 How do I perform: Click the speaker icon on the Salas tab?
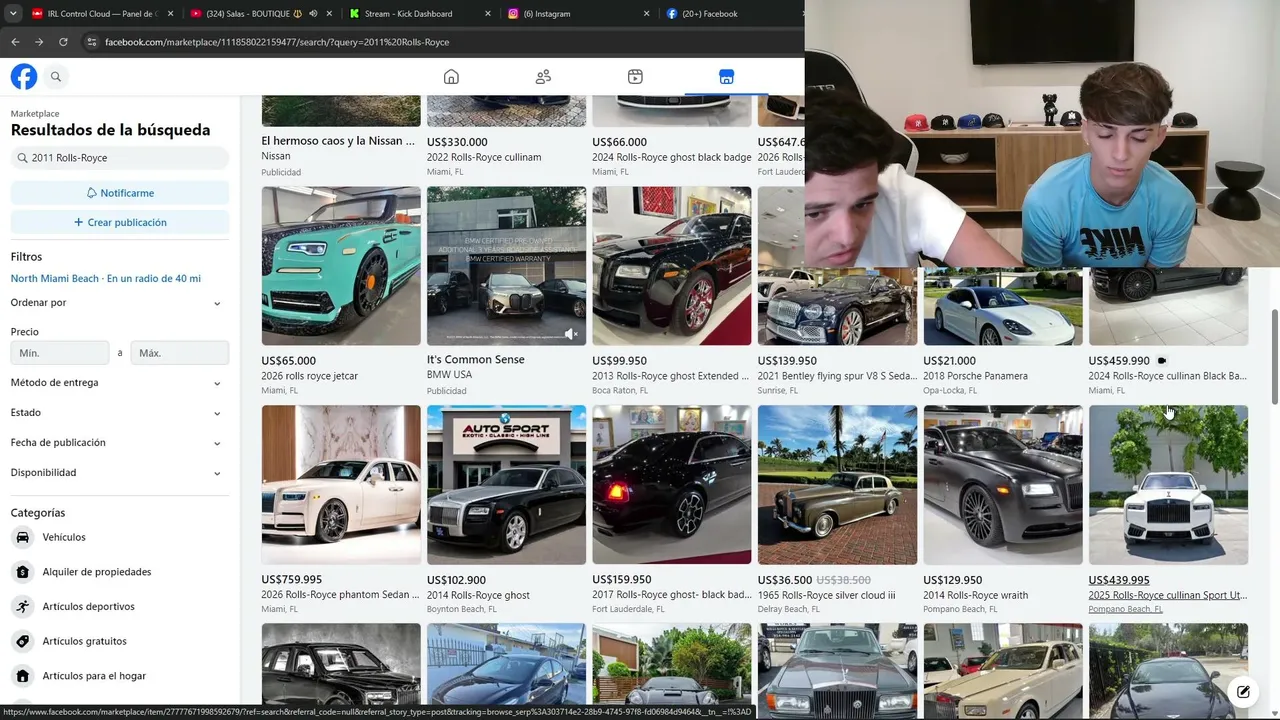pyautogui.click(x=313, y=14)
